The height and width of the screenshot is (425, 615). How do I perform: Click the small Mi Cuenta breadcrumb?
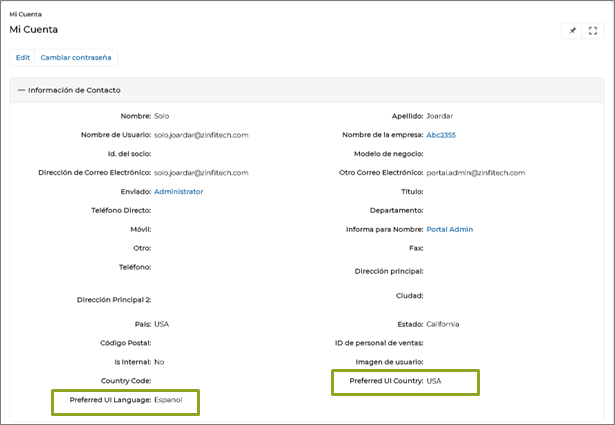tap(24, 14)
